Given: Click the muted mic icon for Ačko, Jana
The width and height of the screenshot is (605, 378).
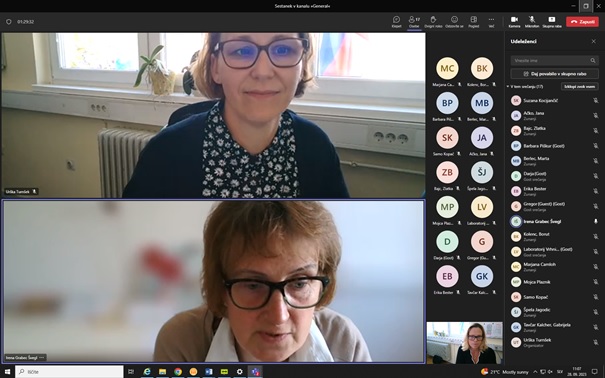Looking at the screenshot, I should 595,116.
